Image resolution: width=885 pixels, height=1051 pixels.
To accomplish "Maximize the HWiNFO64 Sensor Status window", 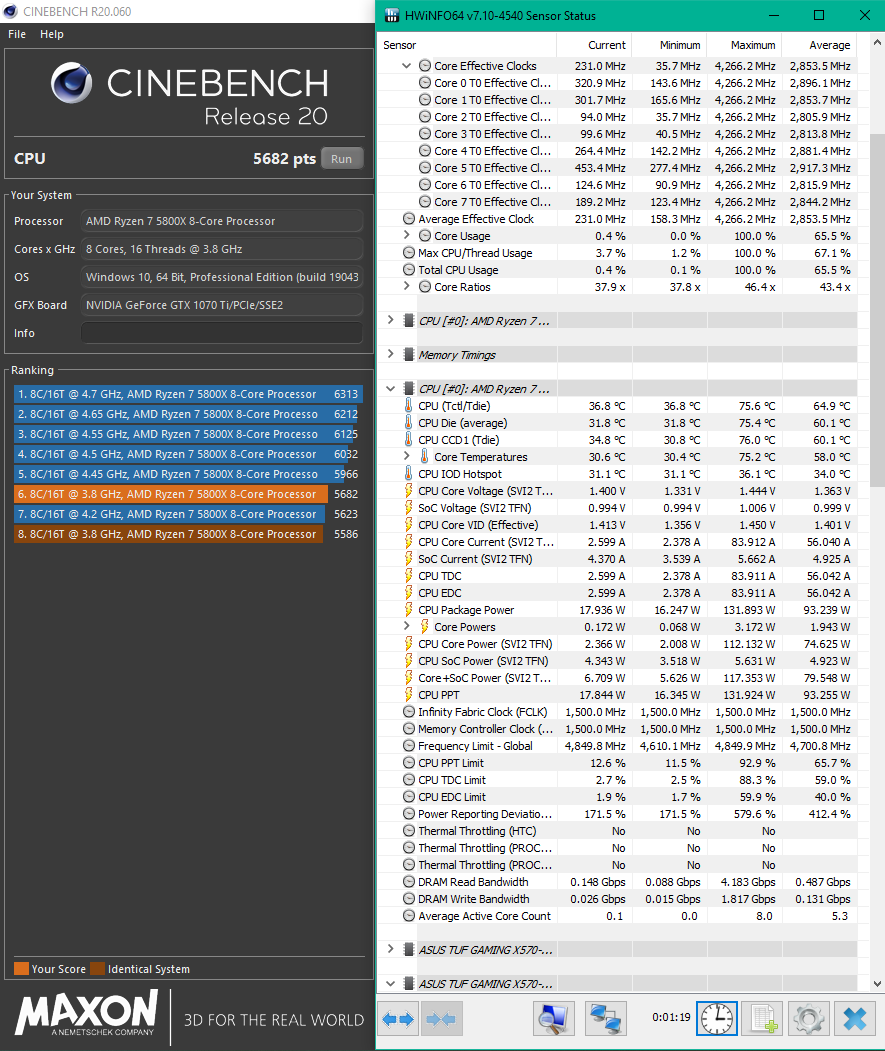I will [819, 15].
